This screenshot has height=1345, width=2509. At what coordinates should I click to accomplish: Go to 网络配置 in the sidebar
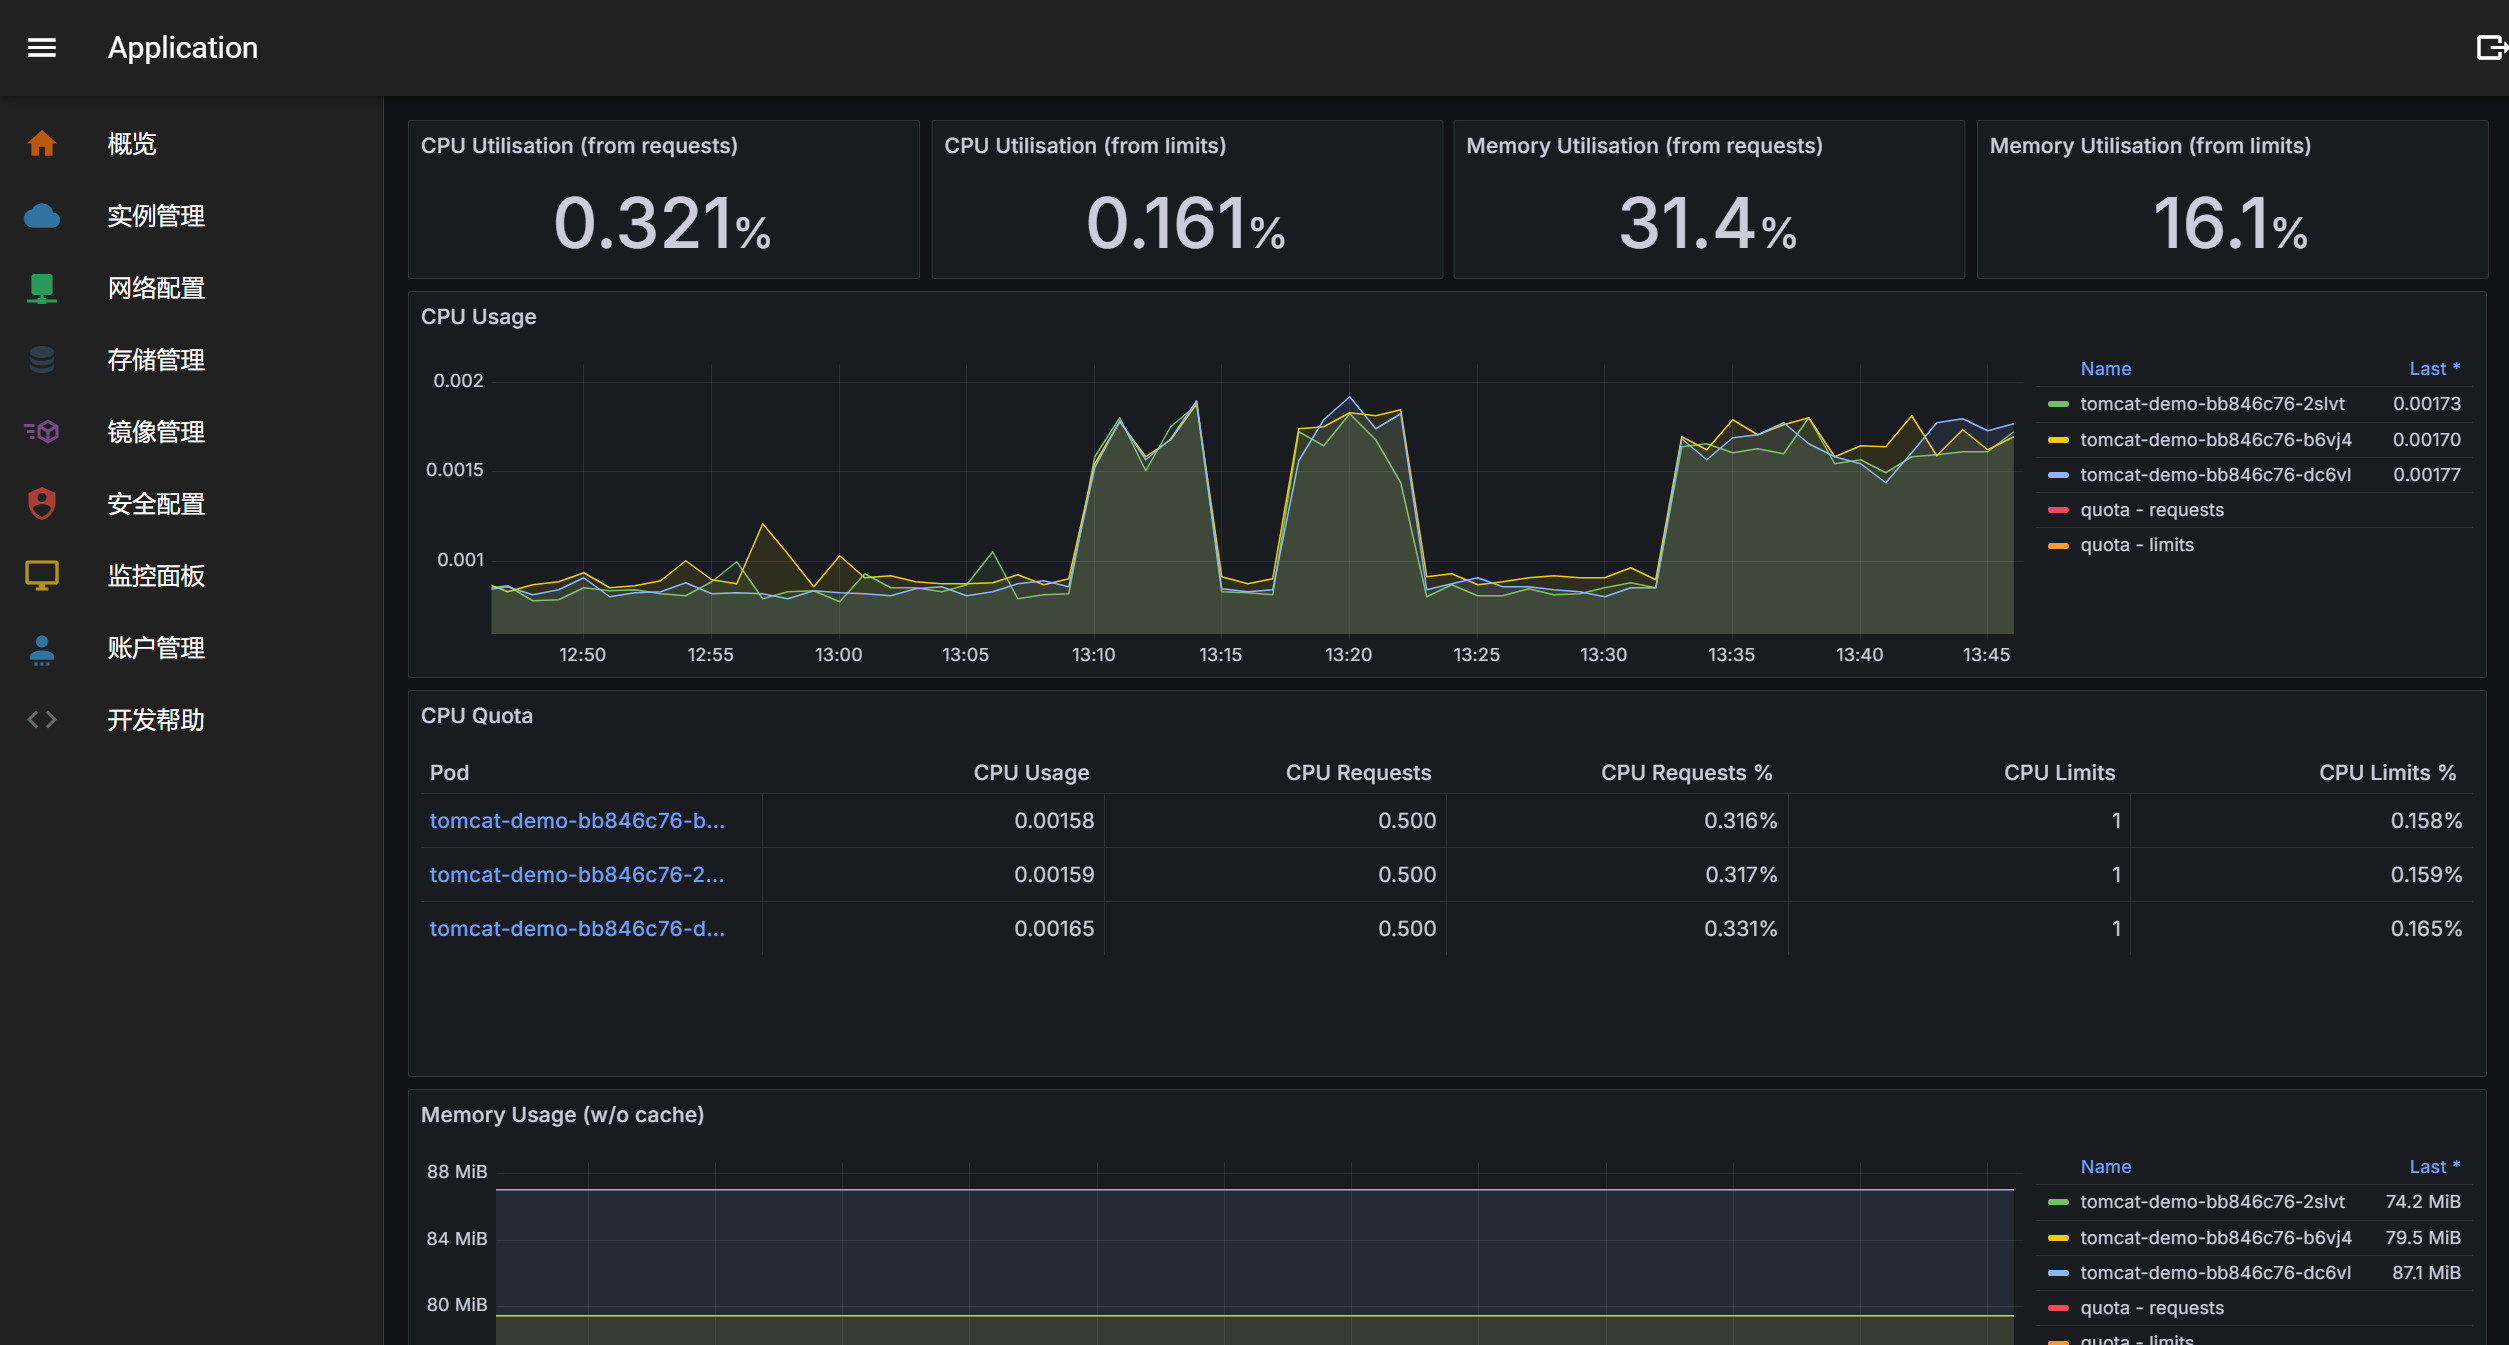(x=156, y=288)
